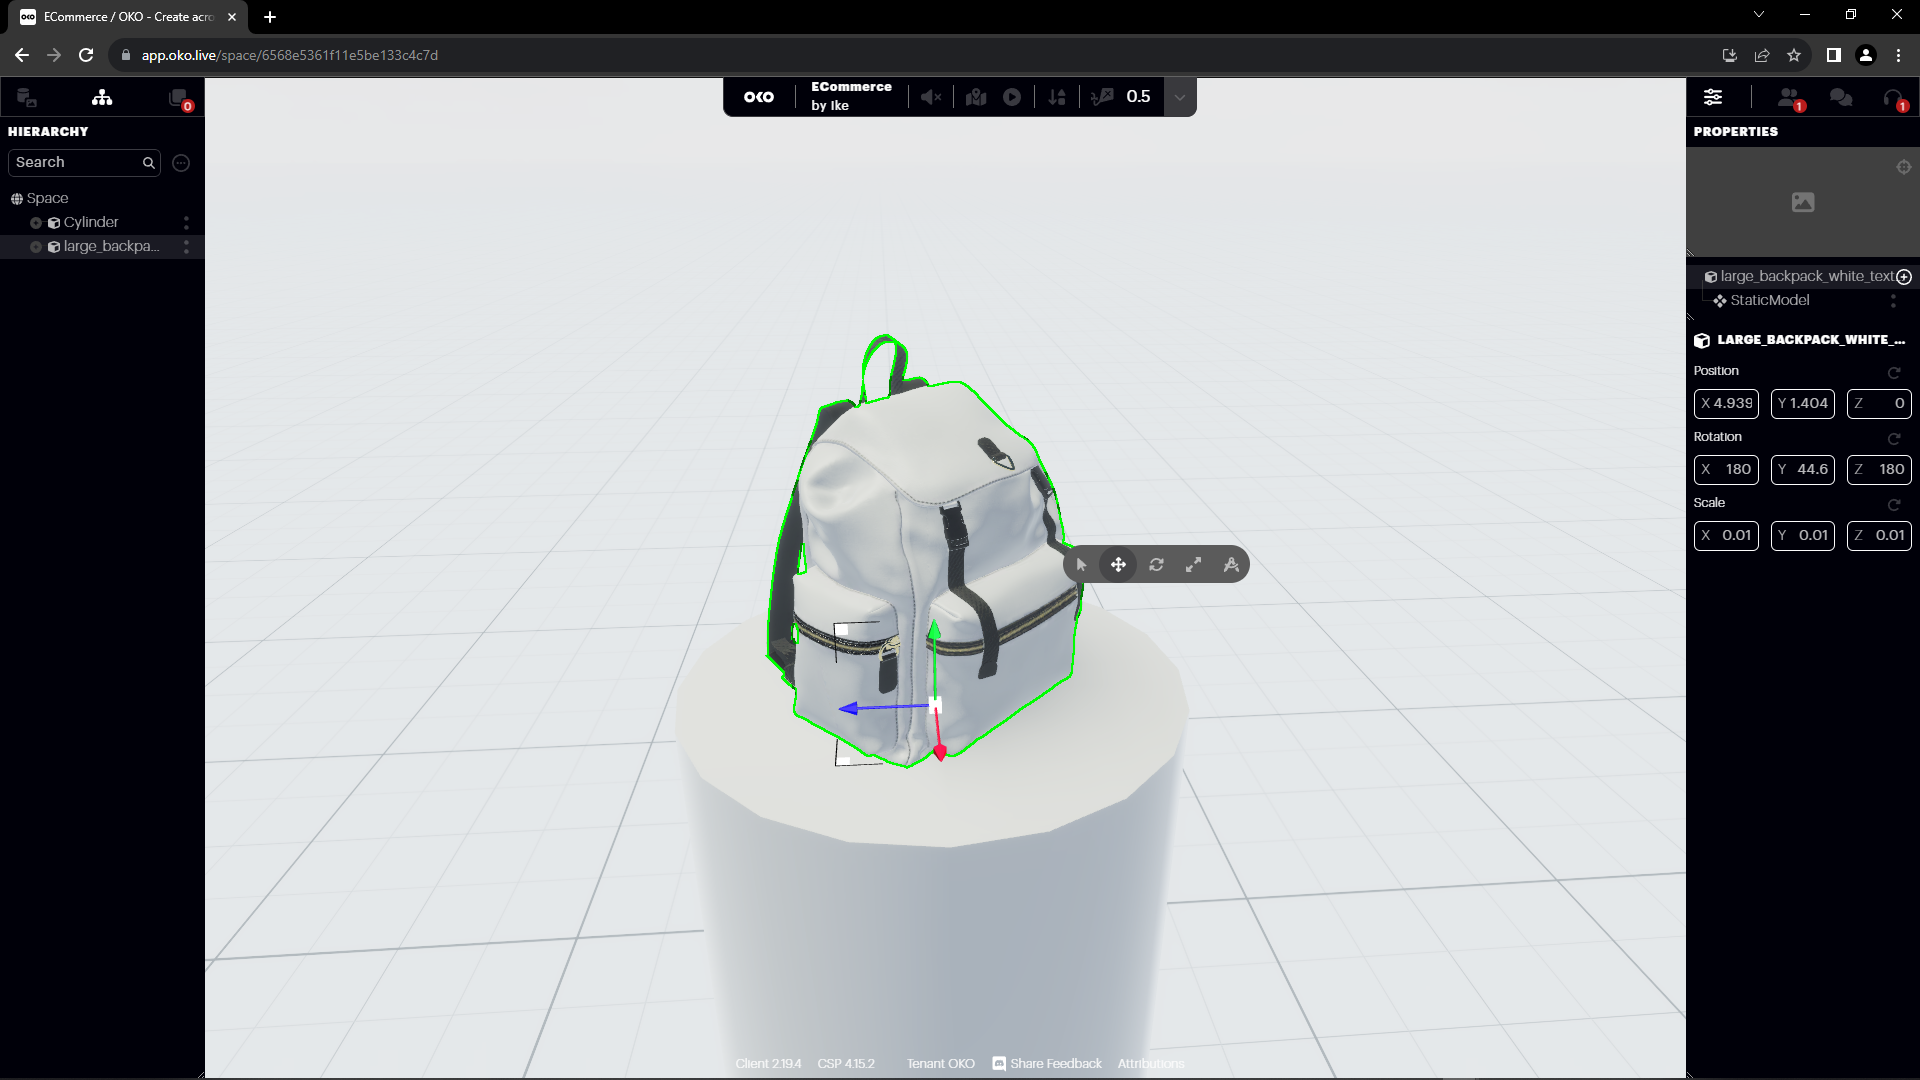Open the chat panel
This screenshot has width=1920, height=1080.
[1841, 97]
